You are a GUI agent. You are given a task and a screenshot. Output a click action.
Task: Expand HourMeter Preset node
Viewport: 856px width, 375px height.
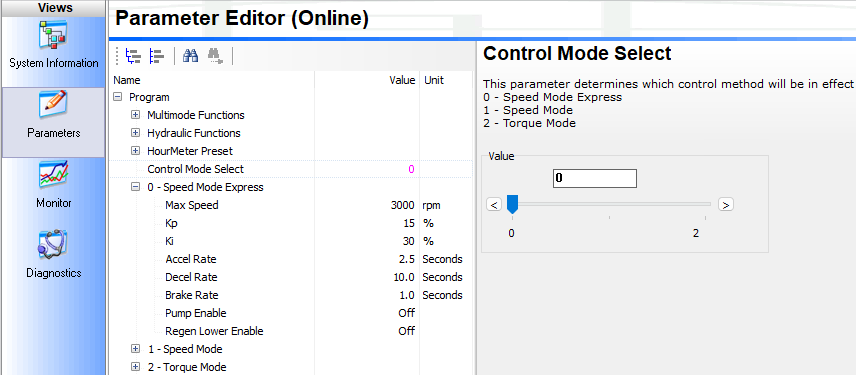tap(135, 151)
